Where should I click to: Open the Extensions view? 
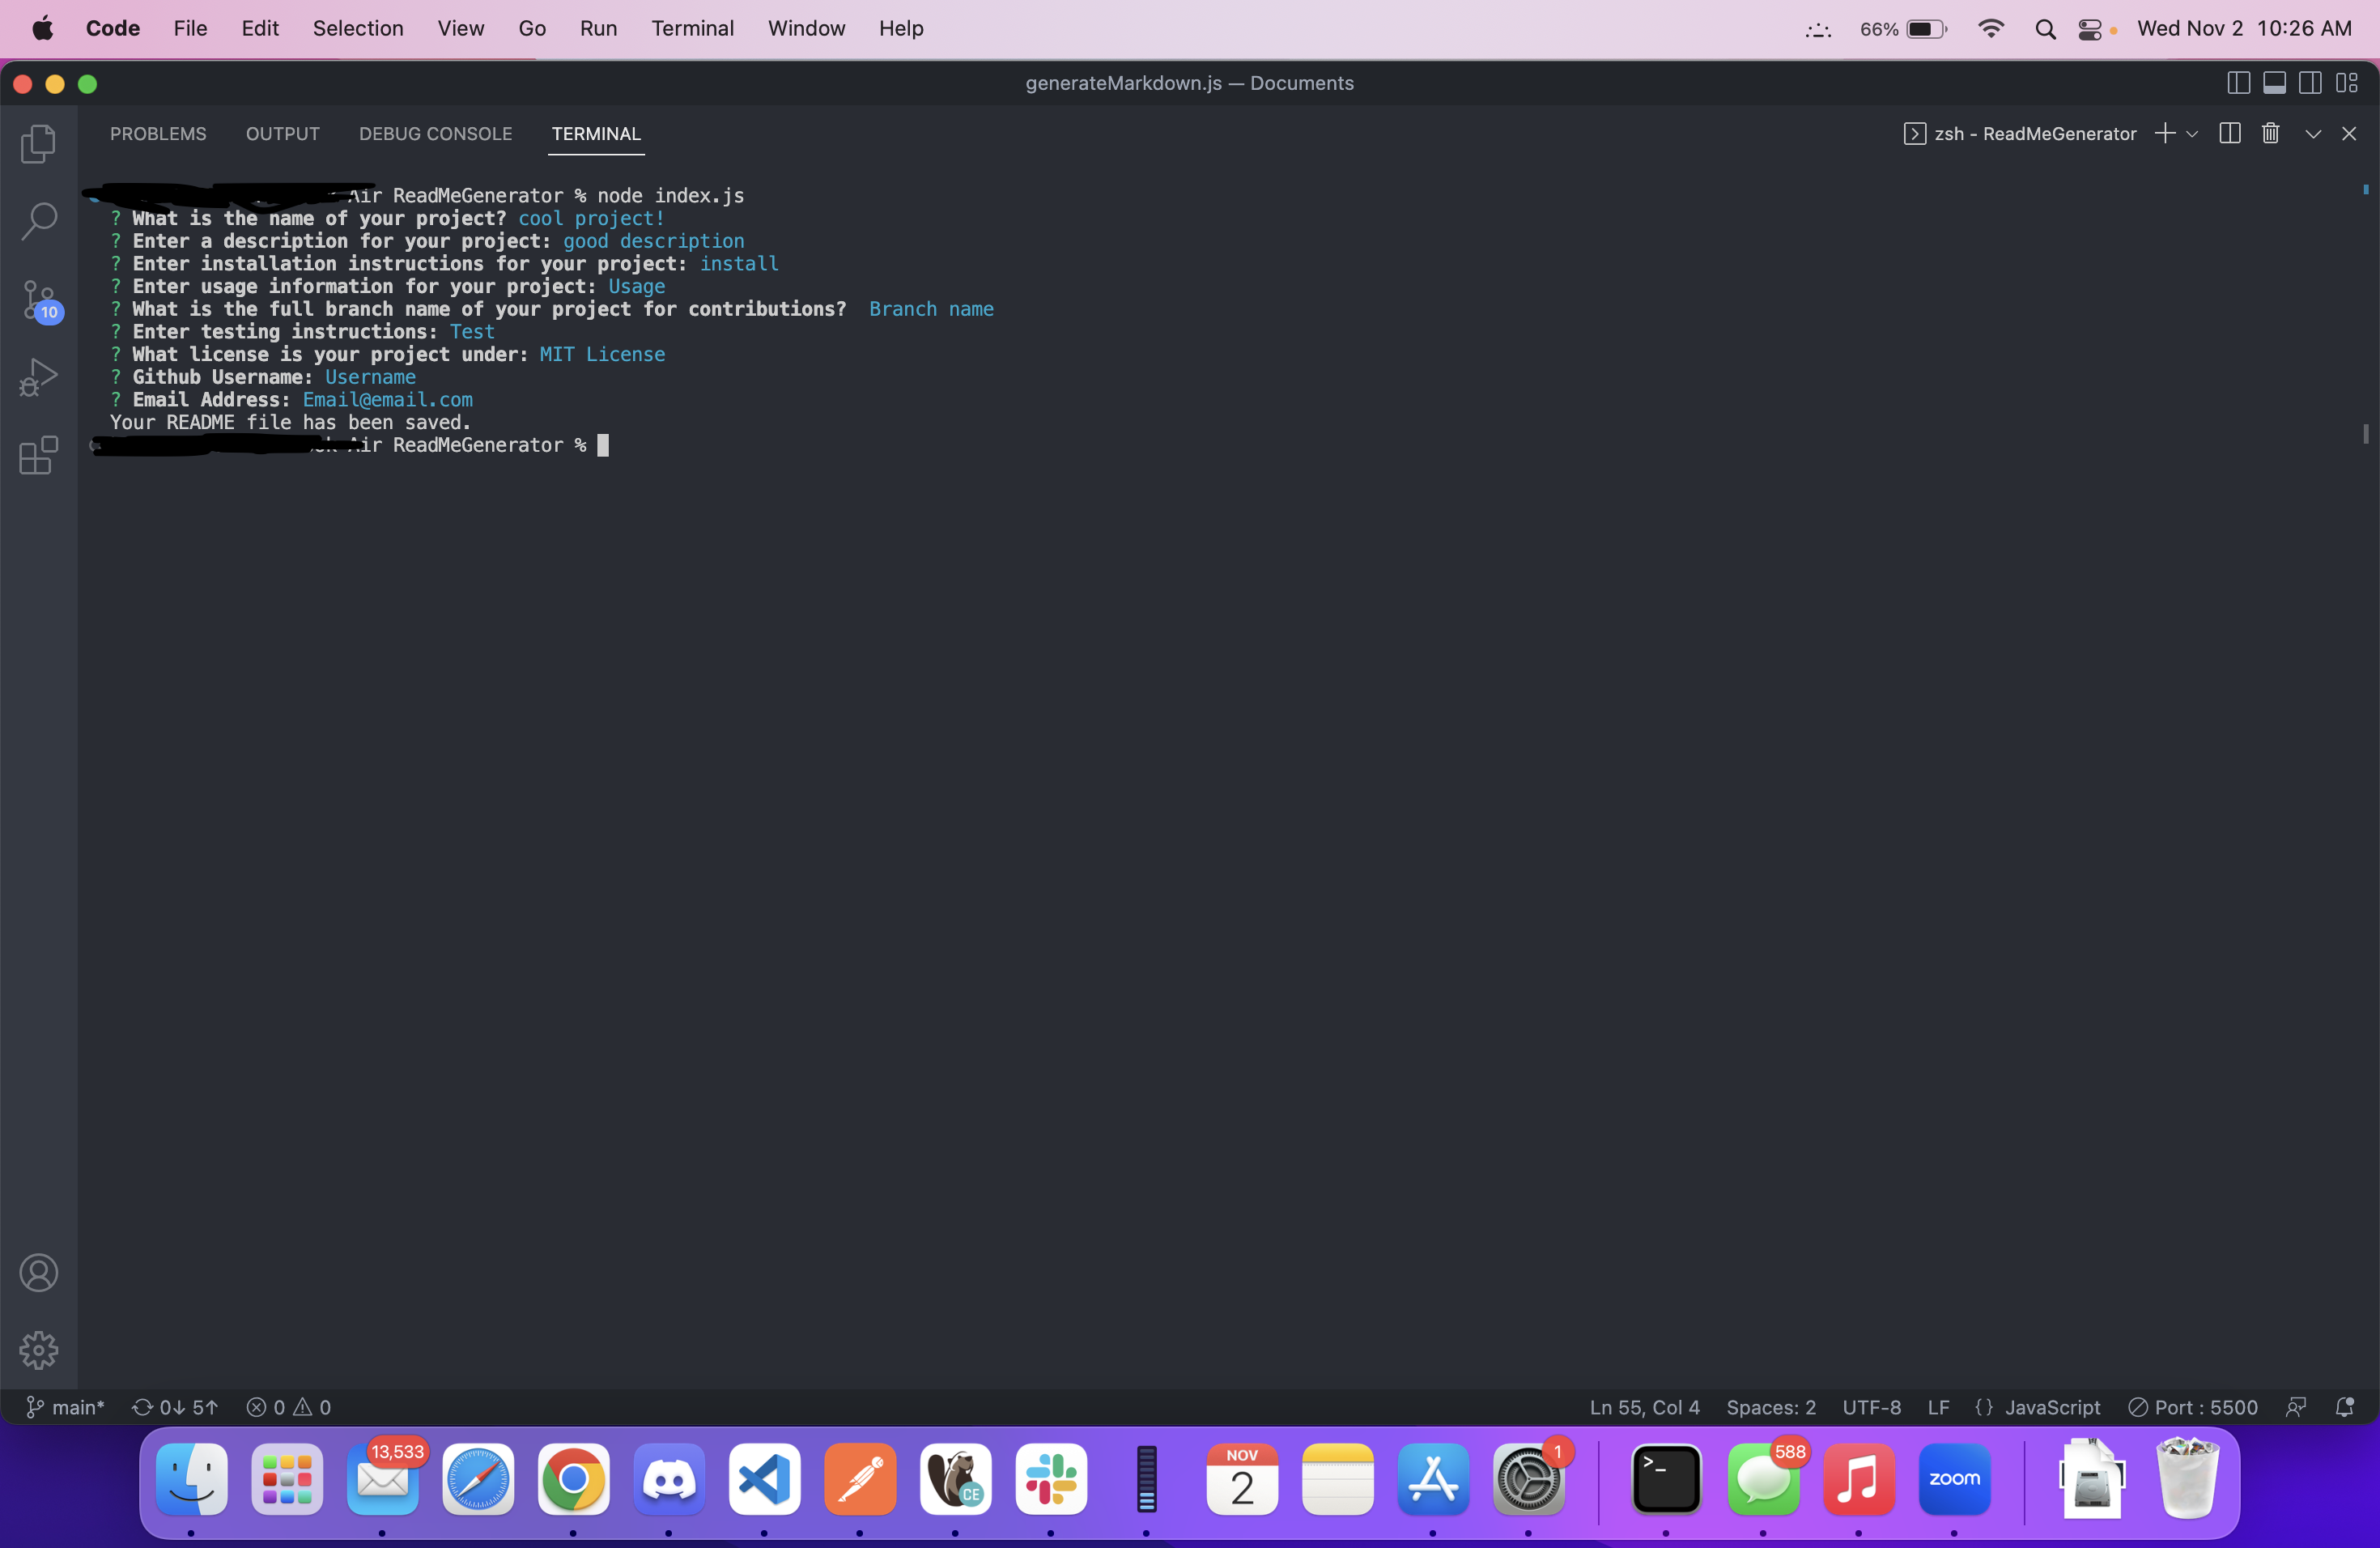coord(38,456)
